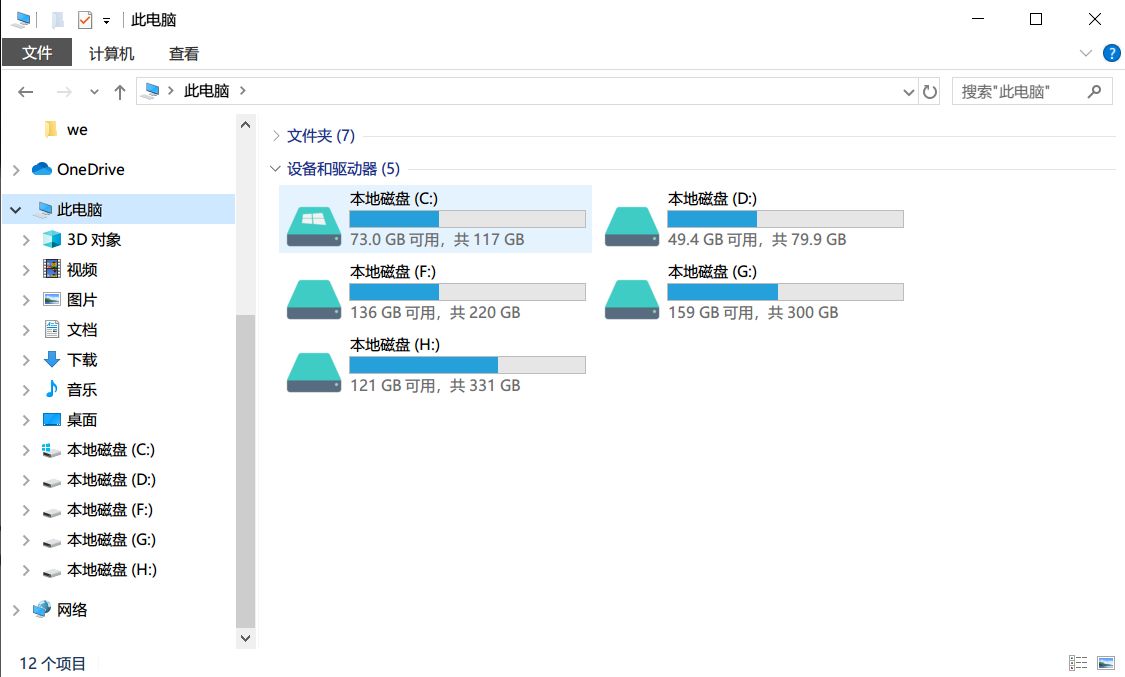Select 本地磁盘 (H:) in navigation tree
The width and height of the screenshot is (1125, 677).
111,570
